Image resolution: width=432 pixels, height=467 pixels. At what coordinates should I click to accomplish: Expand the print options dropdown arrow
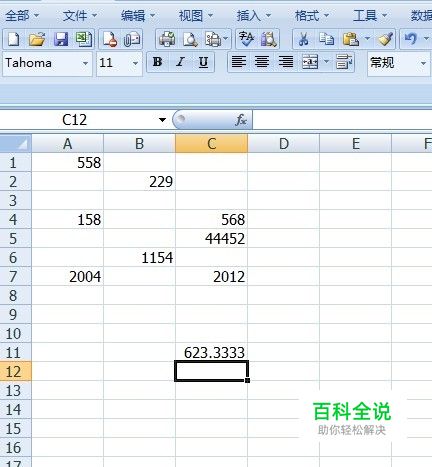coord(226,39)
